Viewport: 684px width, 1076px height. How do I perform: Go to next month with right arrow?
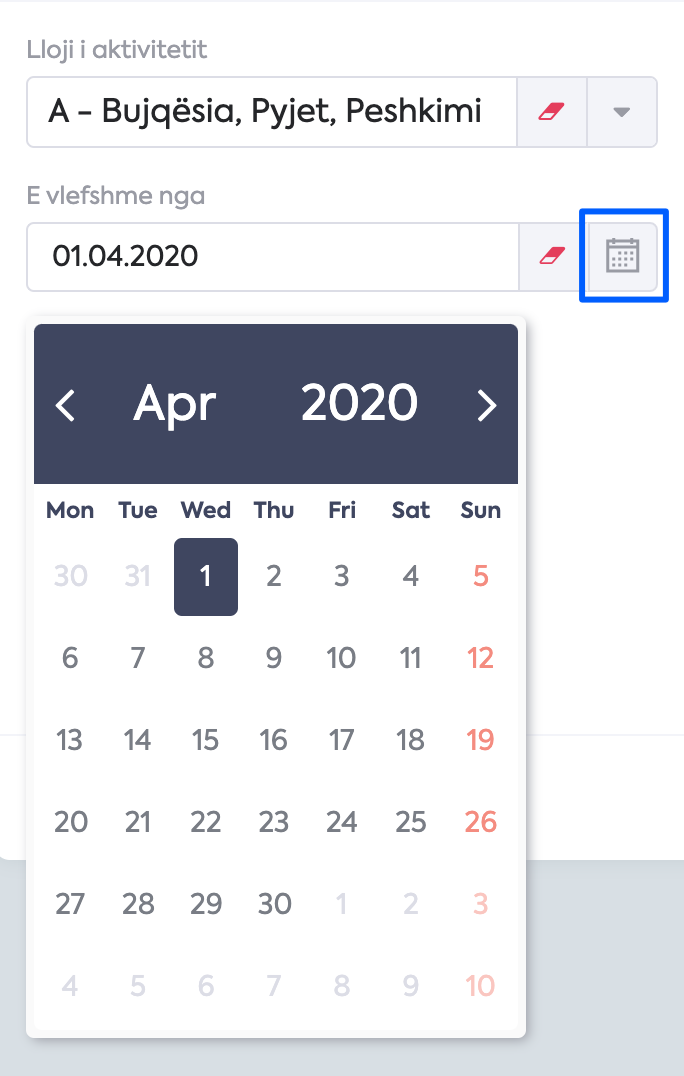(486, 405)
